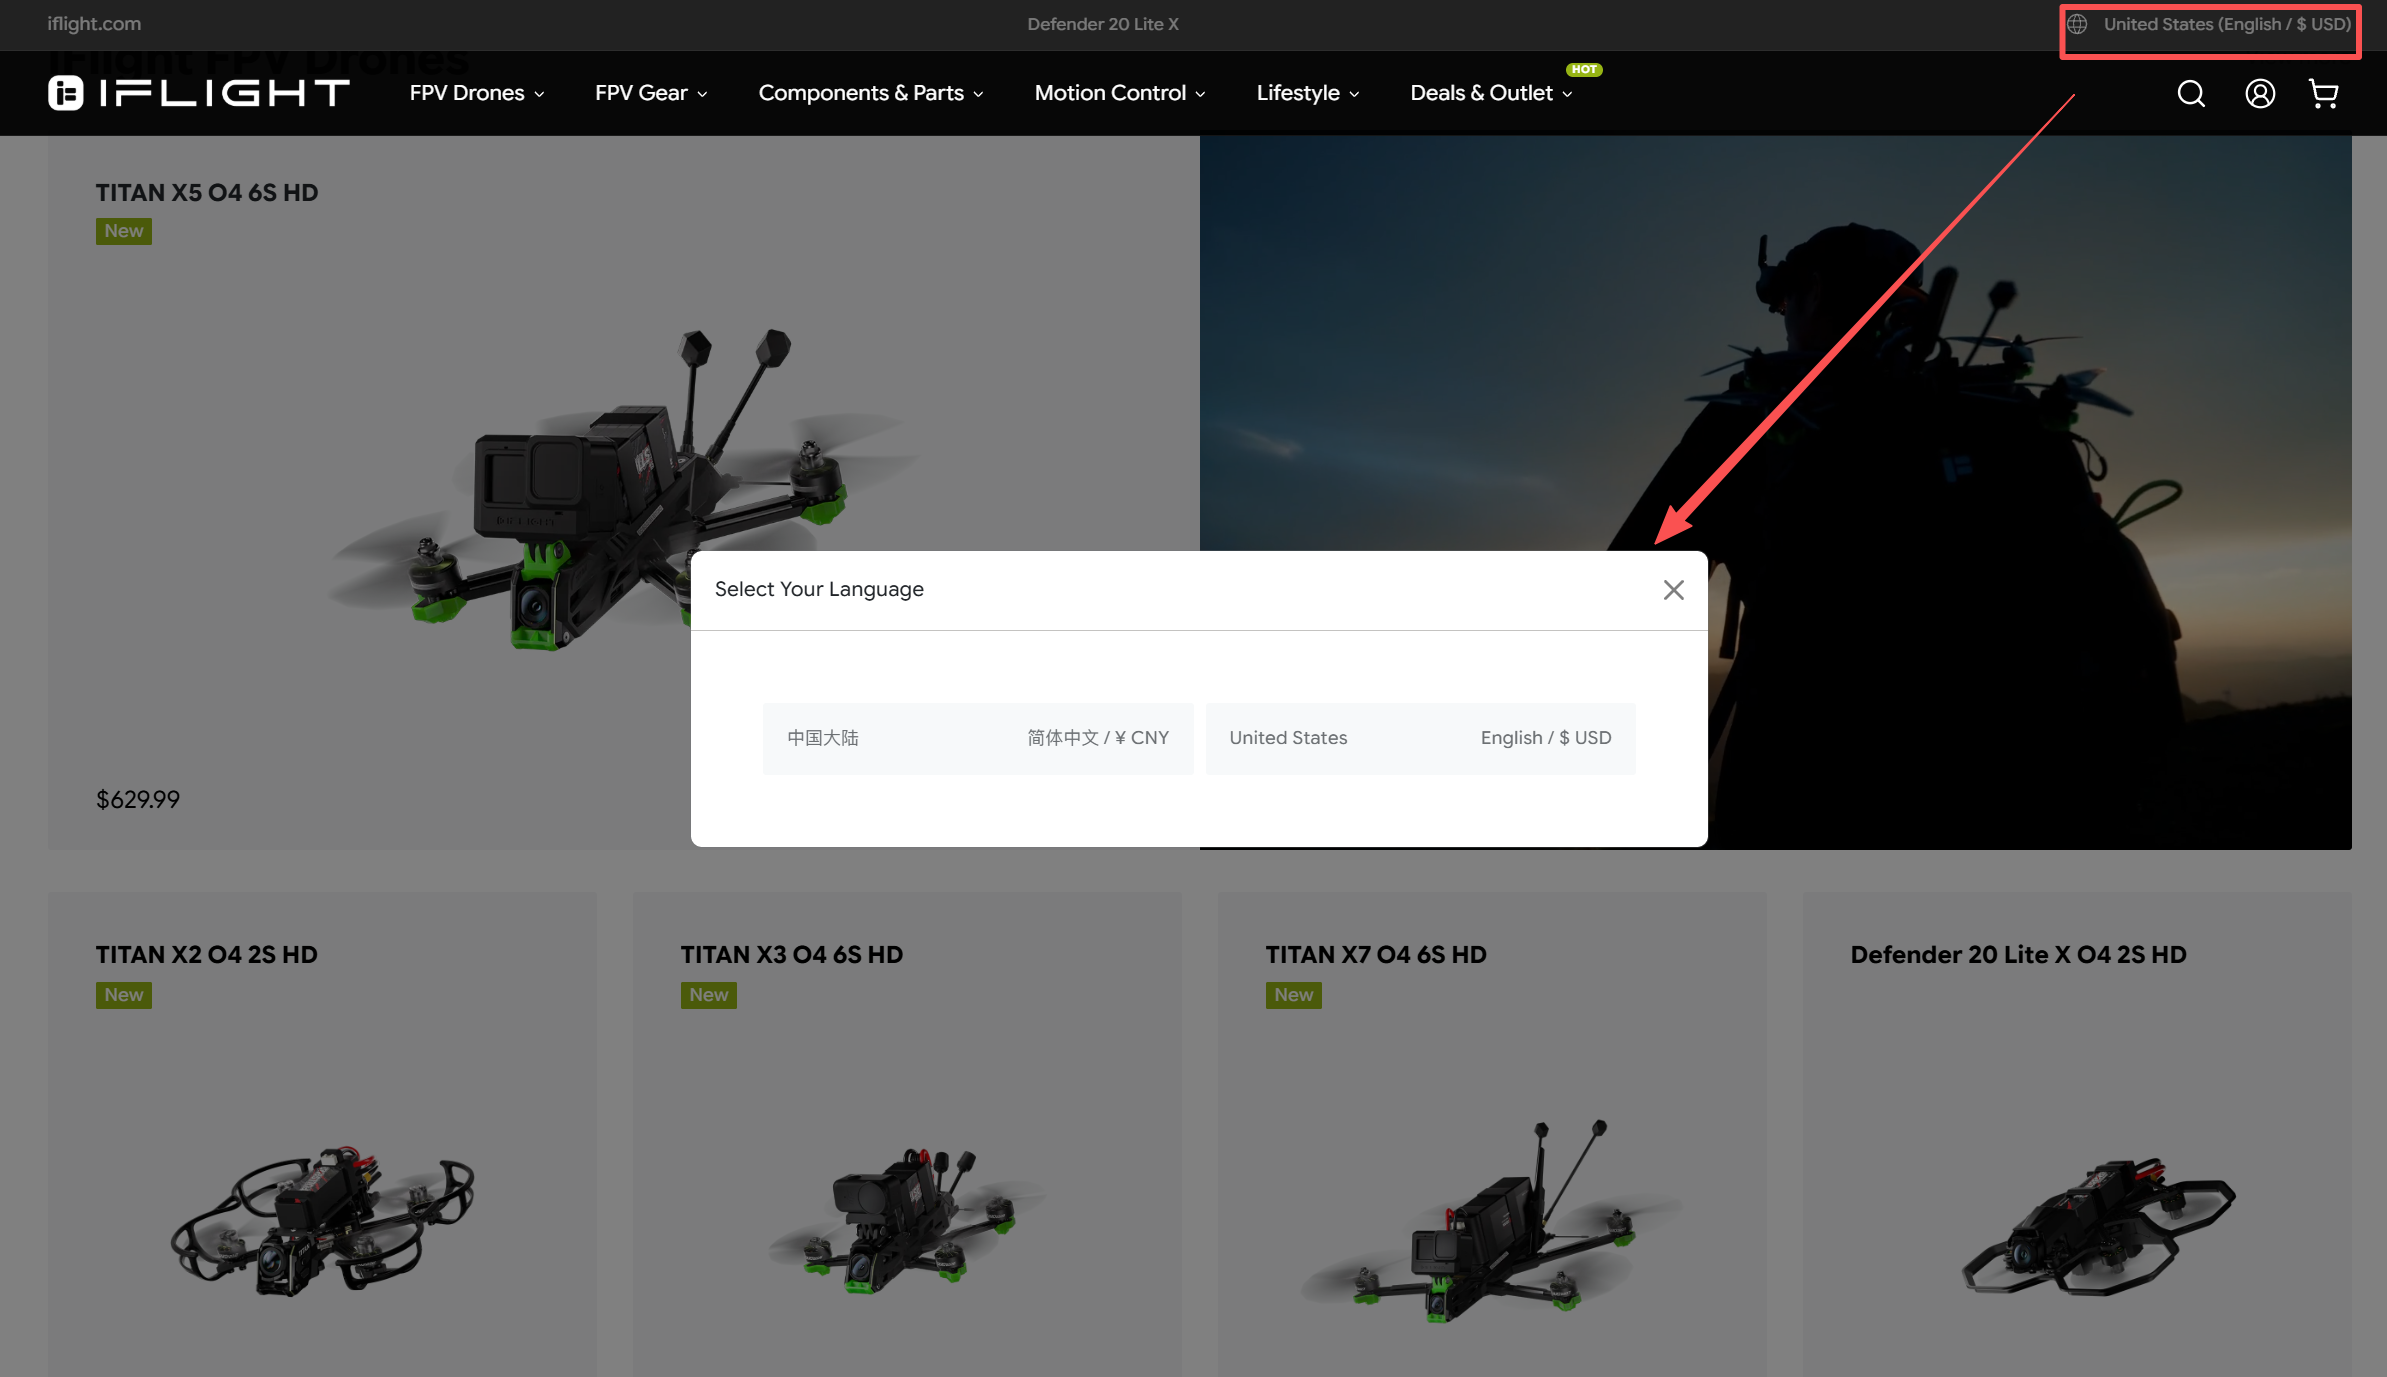This screenshot has width=2387, height=1377.
Task: Open TITAN X2 O4 2S HD product title
Action: (x=207, y=955)
